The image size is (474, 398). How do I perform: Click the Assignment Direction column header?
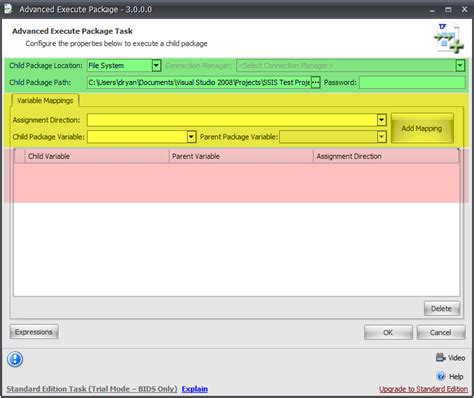pyautogui.click(x=386, y=156)
